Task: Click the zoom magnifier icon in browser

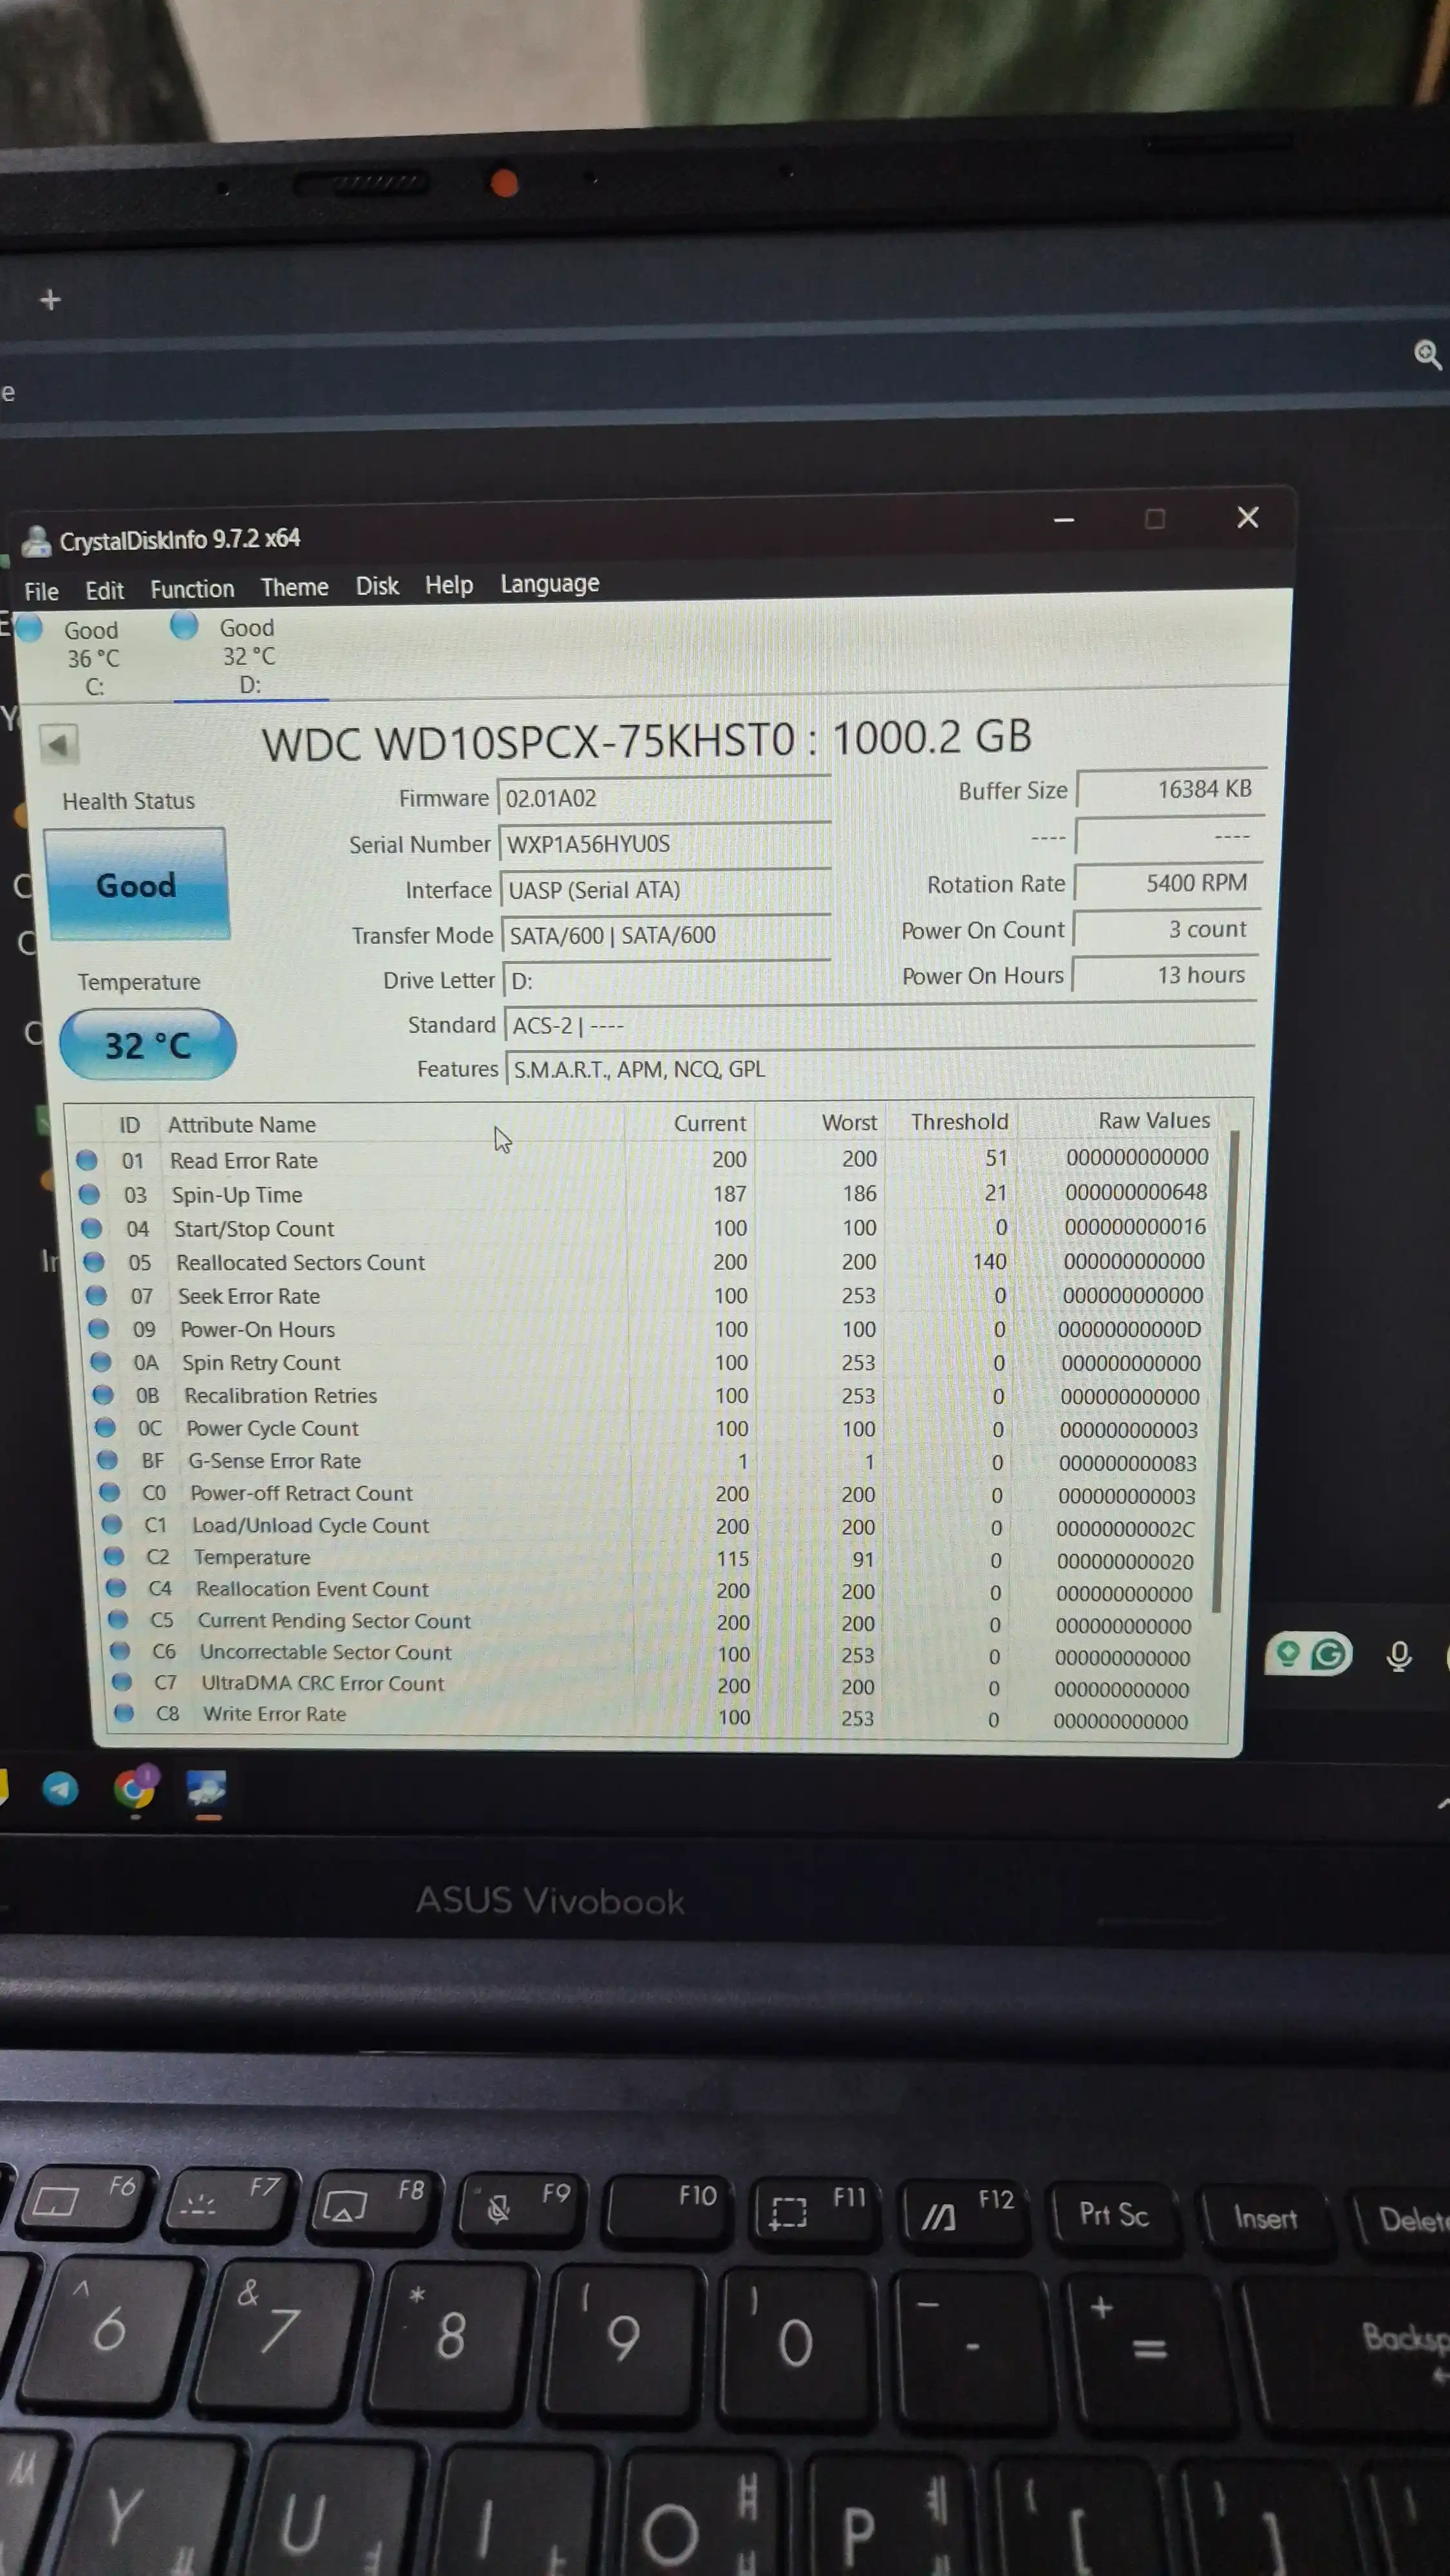Action: coord(1427,354)
